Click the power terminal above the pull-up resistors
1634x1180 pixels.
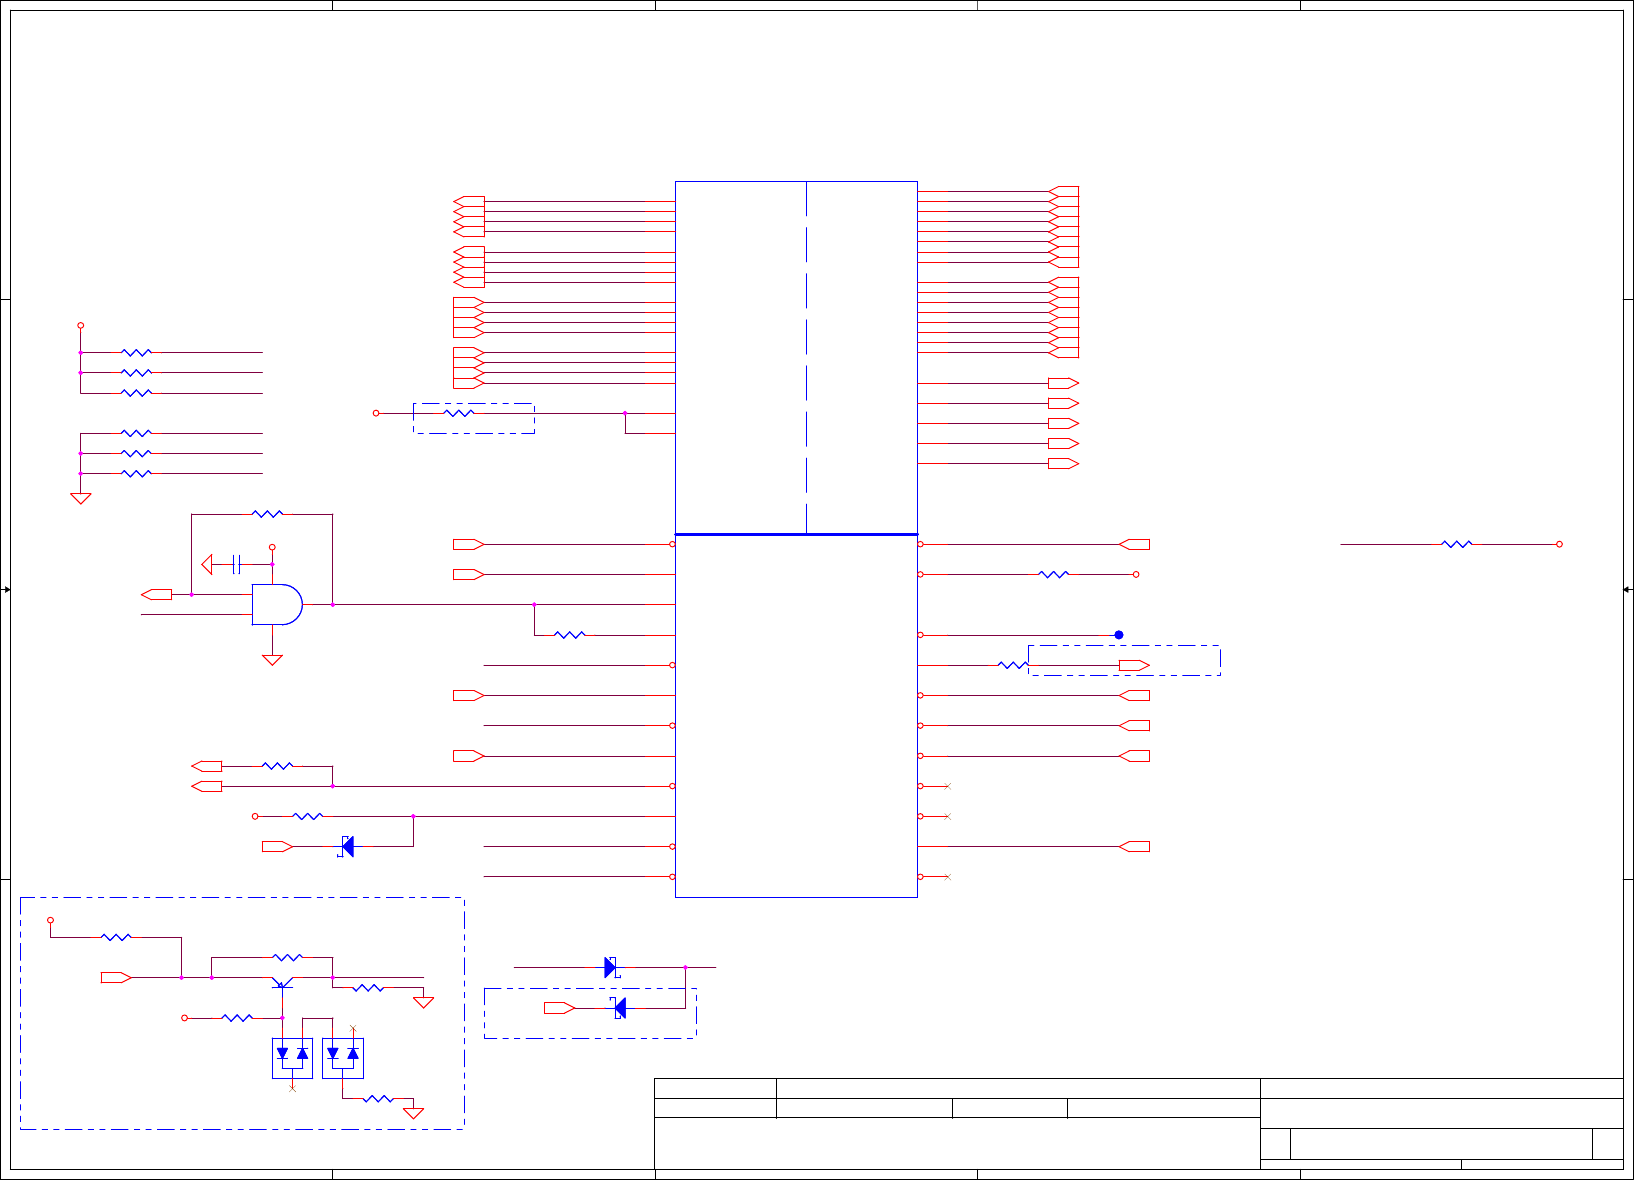(x=81, y=325)
